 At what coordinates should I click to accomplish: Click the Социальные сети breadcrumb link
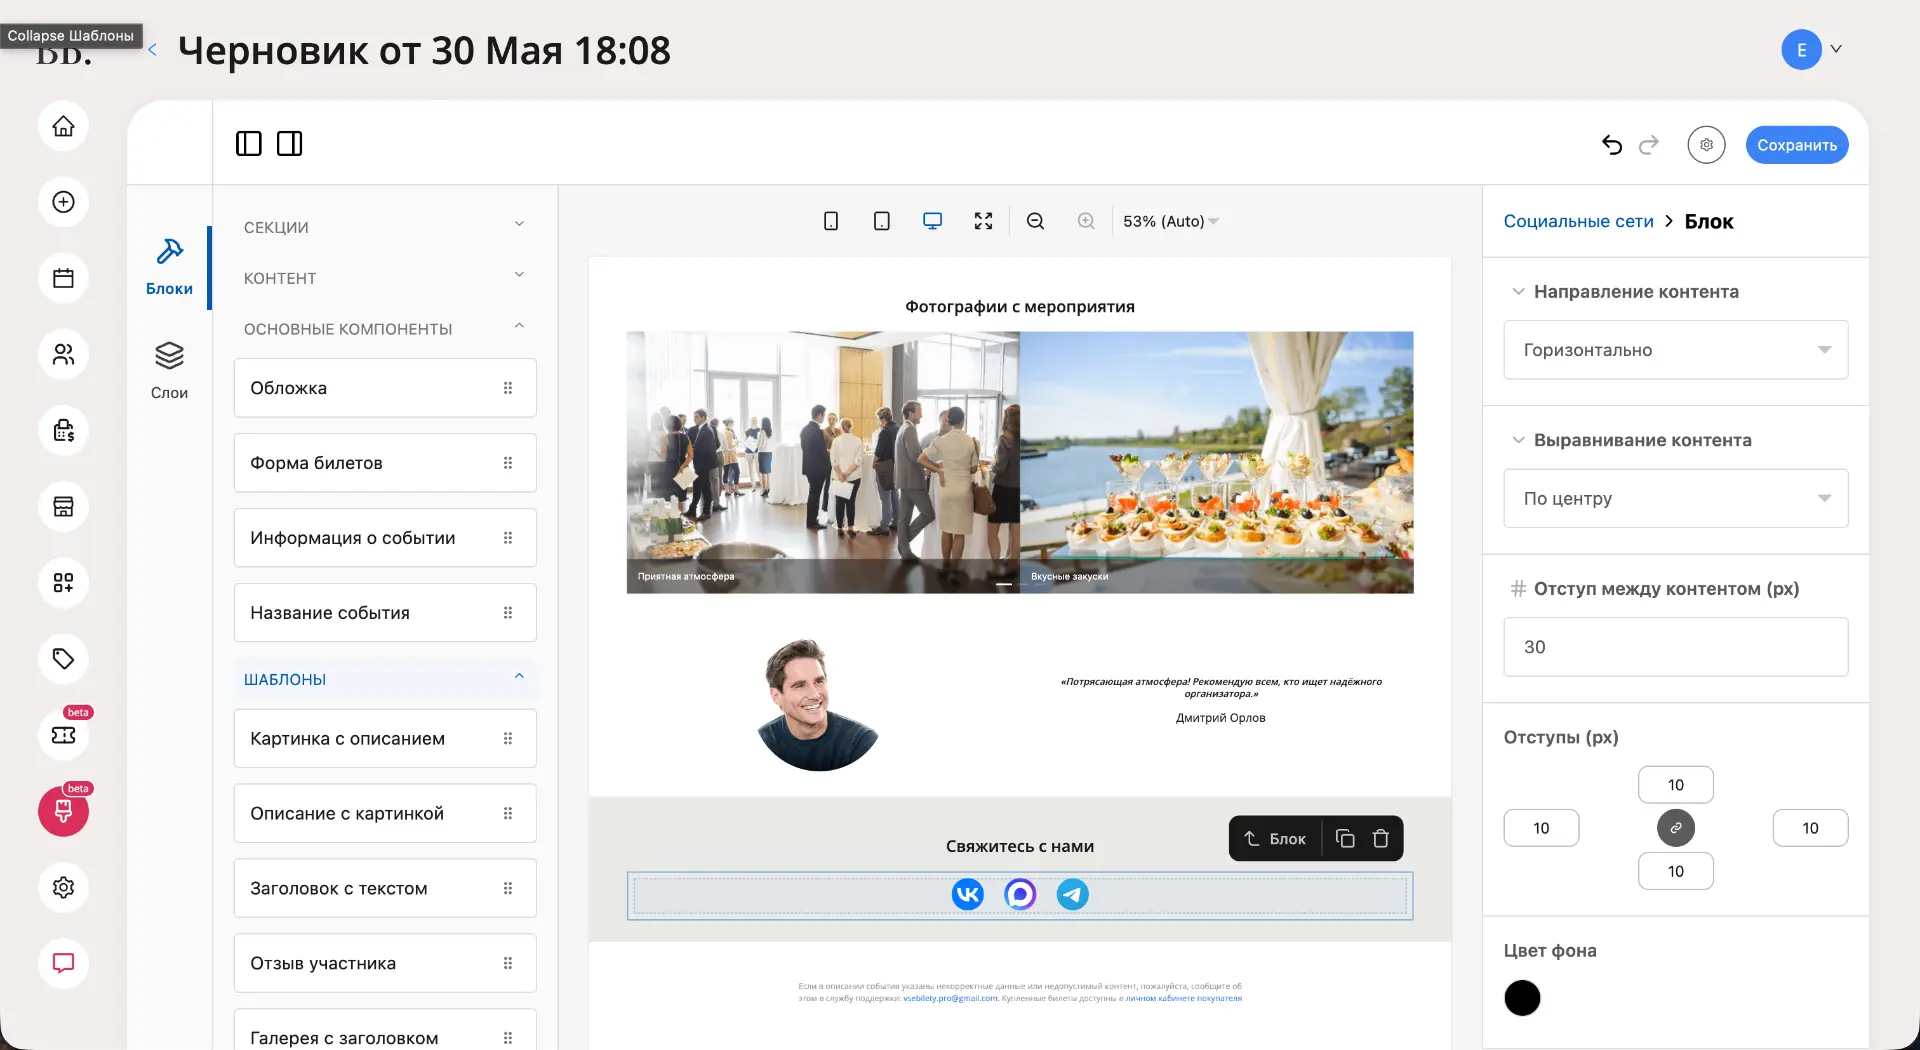(x=1578, y=221)
